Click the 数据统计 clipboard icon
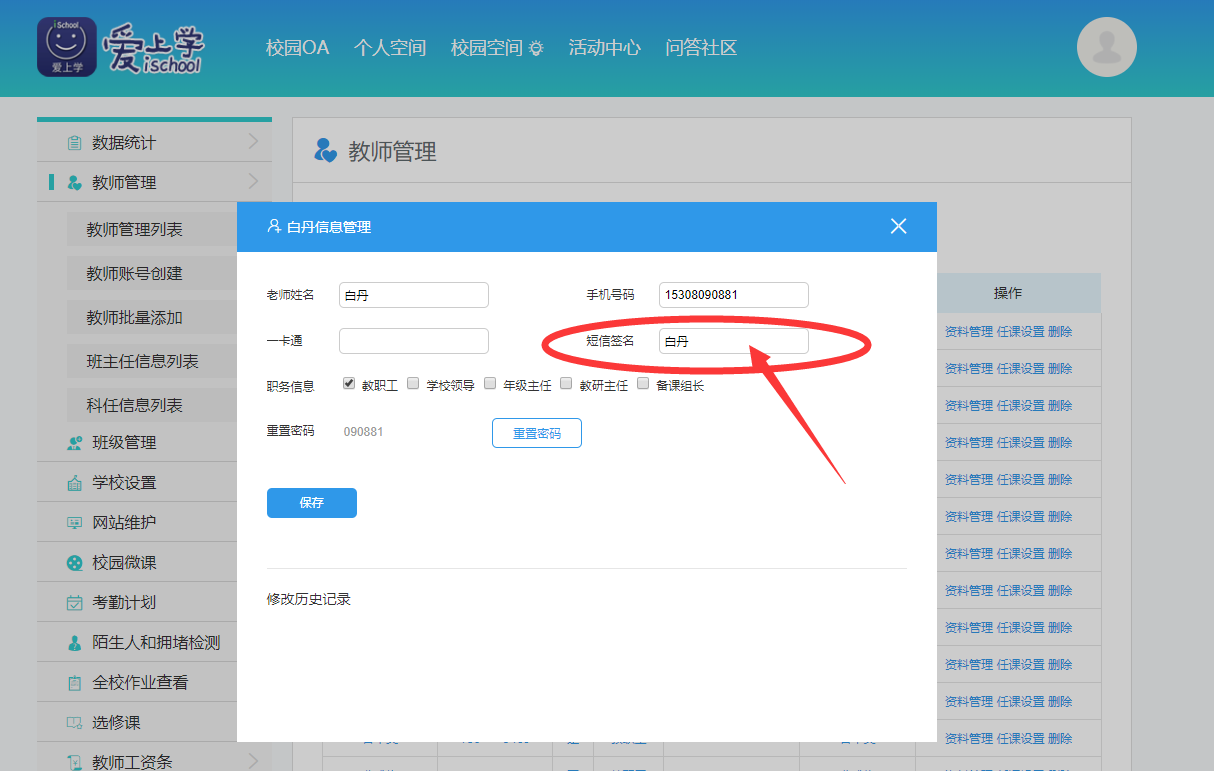Screen dimensions: 1214x771 click(74, 143)
